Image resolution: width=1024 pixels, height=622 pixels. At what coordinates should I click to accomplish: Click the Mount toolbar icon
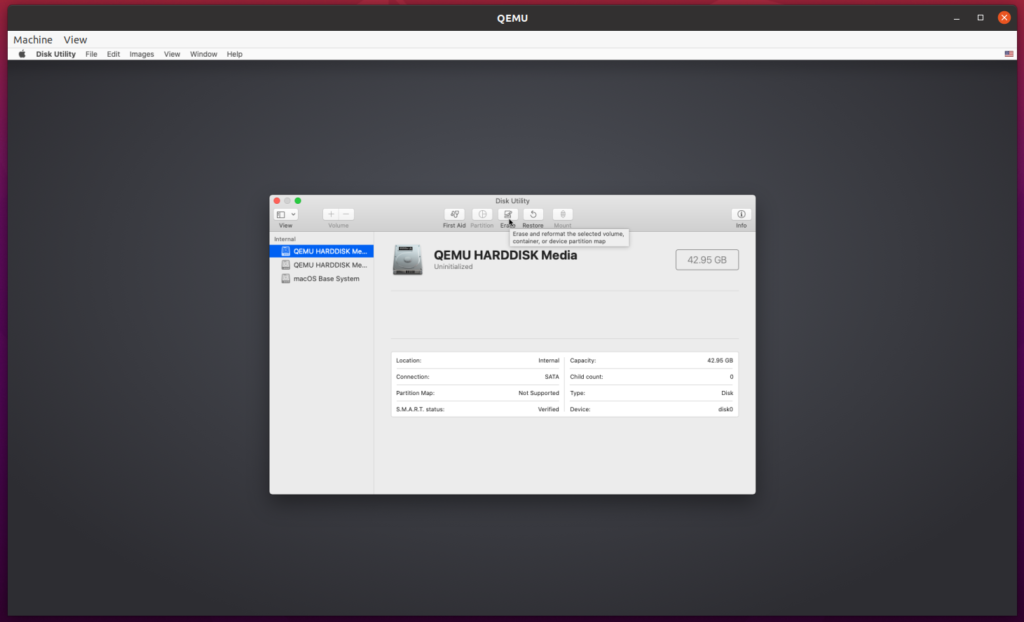coord(562,214)
